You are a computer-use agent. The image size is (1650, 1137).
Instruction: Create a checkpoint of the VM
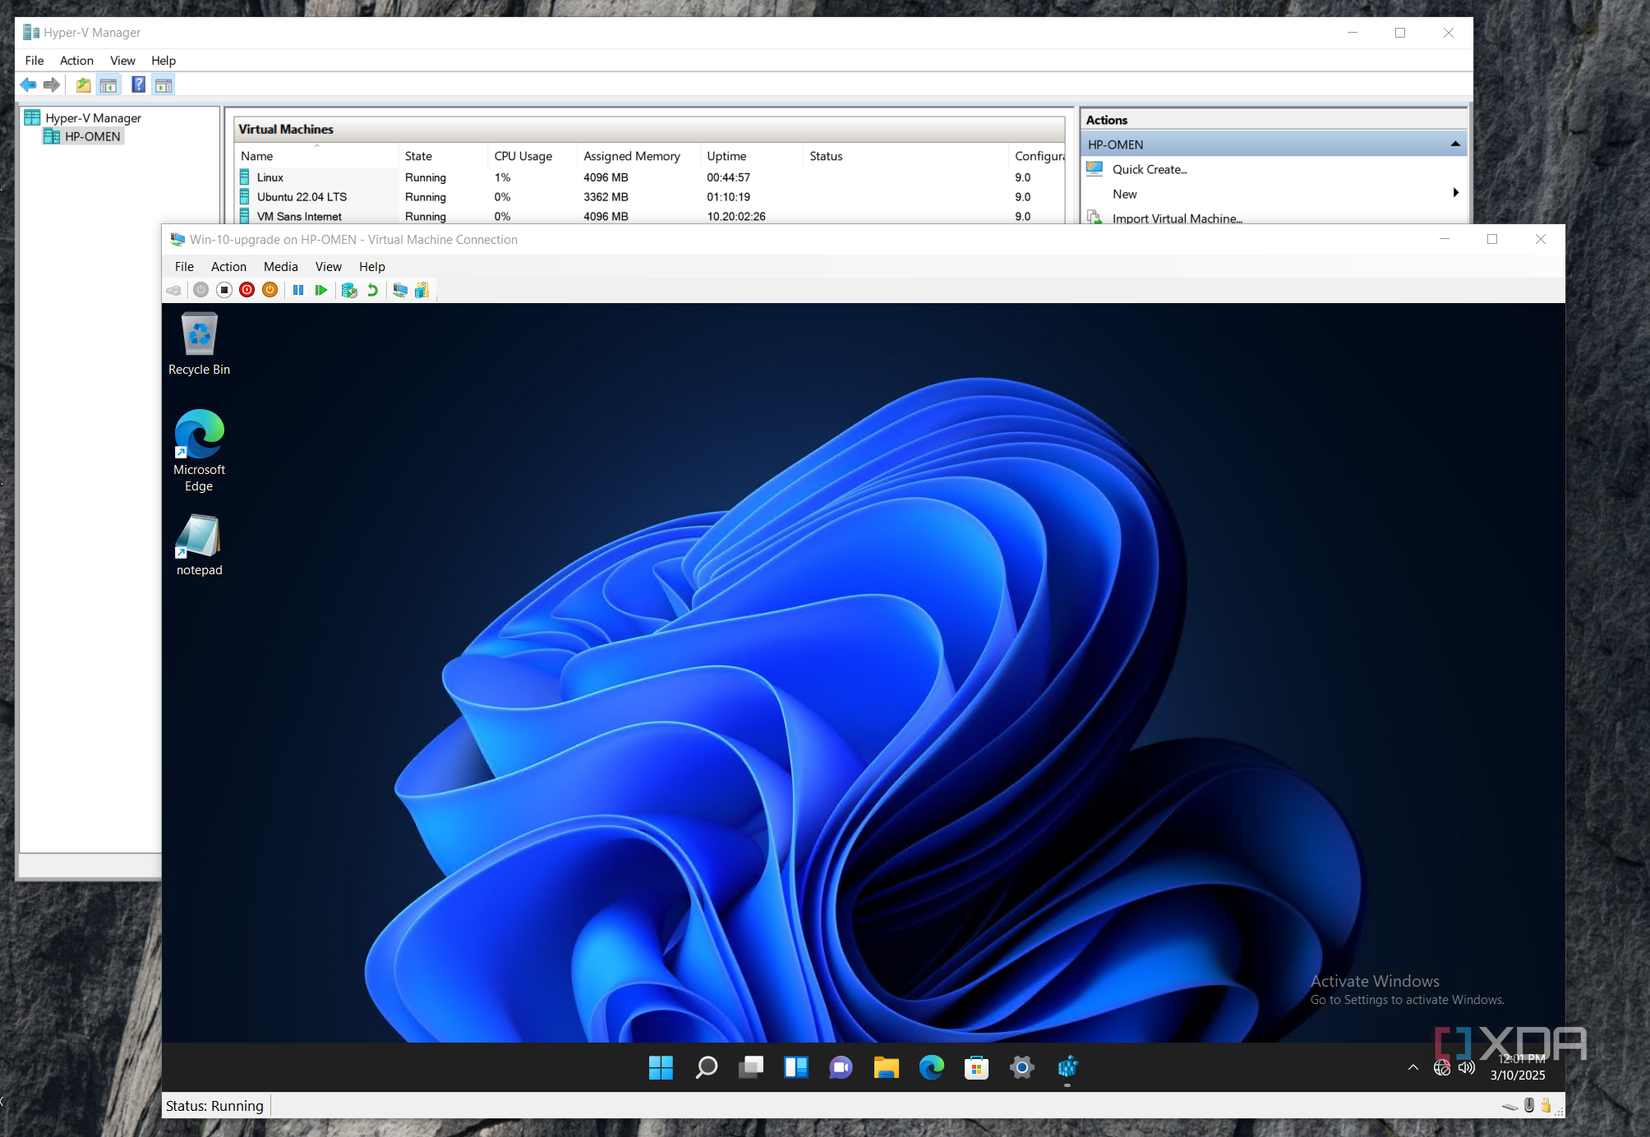pyautogui.click(x=349, y=290)
